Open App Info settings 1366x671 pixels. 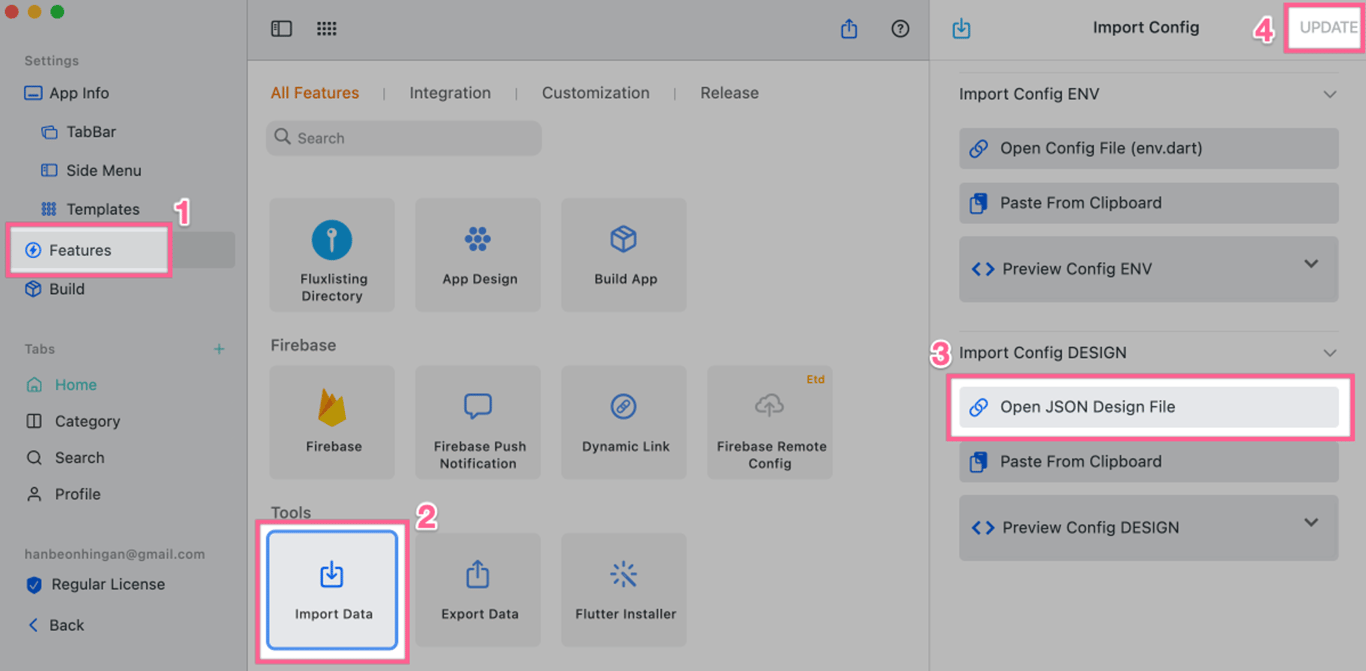click(67, 93)
